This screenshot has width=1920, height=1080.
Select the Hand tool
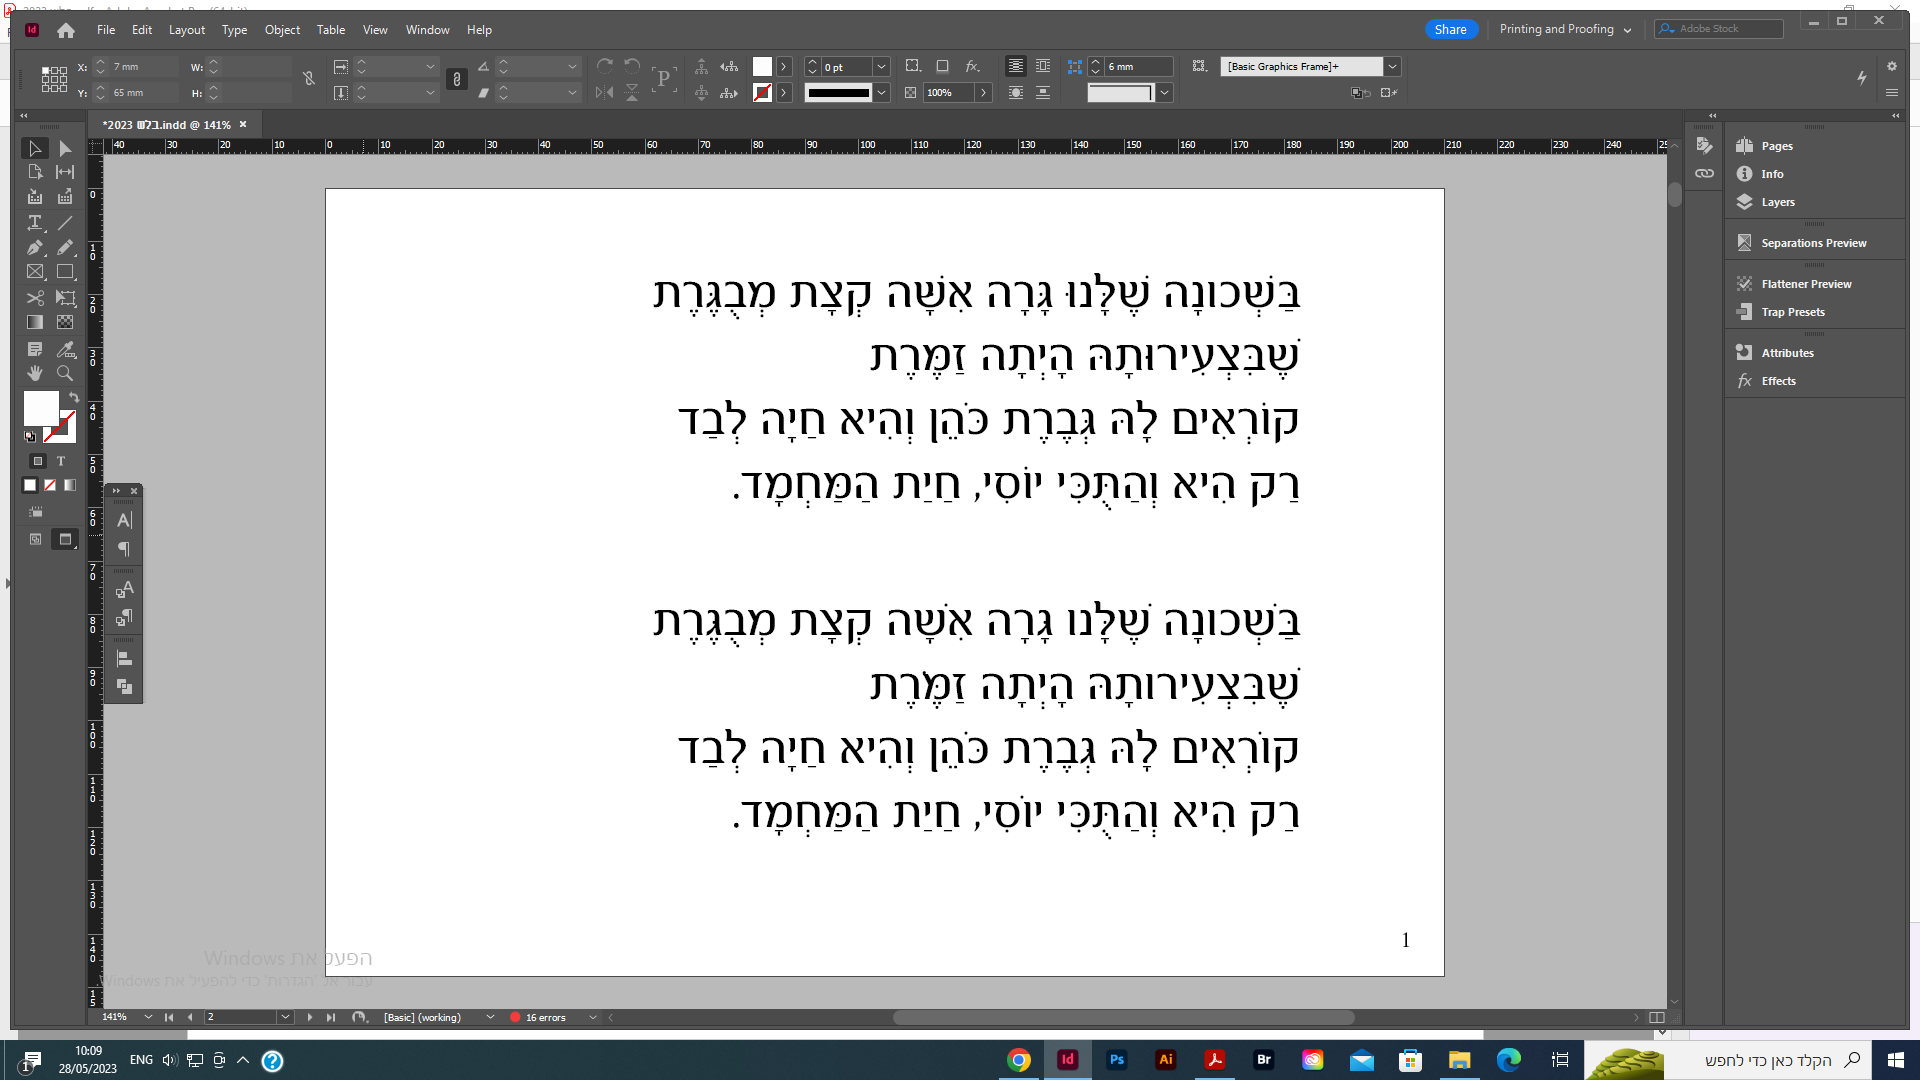coord(35,373)
